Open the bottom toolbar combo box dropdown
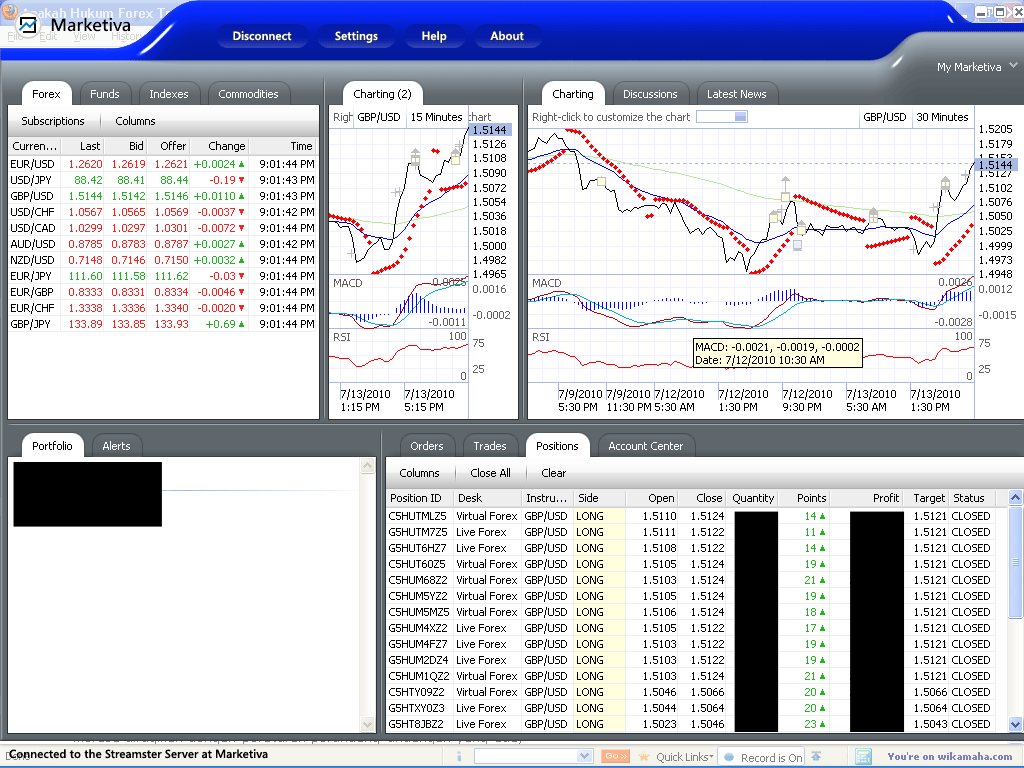This screenshot has height=768, width=1024. (x=584, y=756)
